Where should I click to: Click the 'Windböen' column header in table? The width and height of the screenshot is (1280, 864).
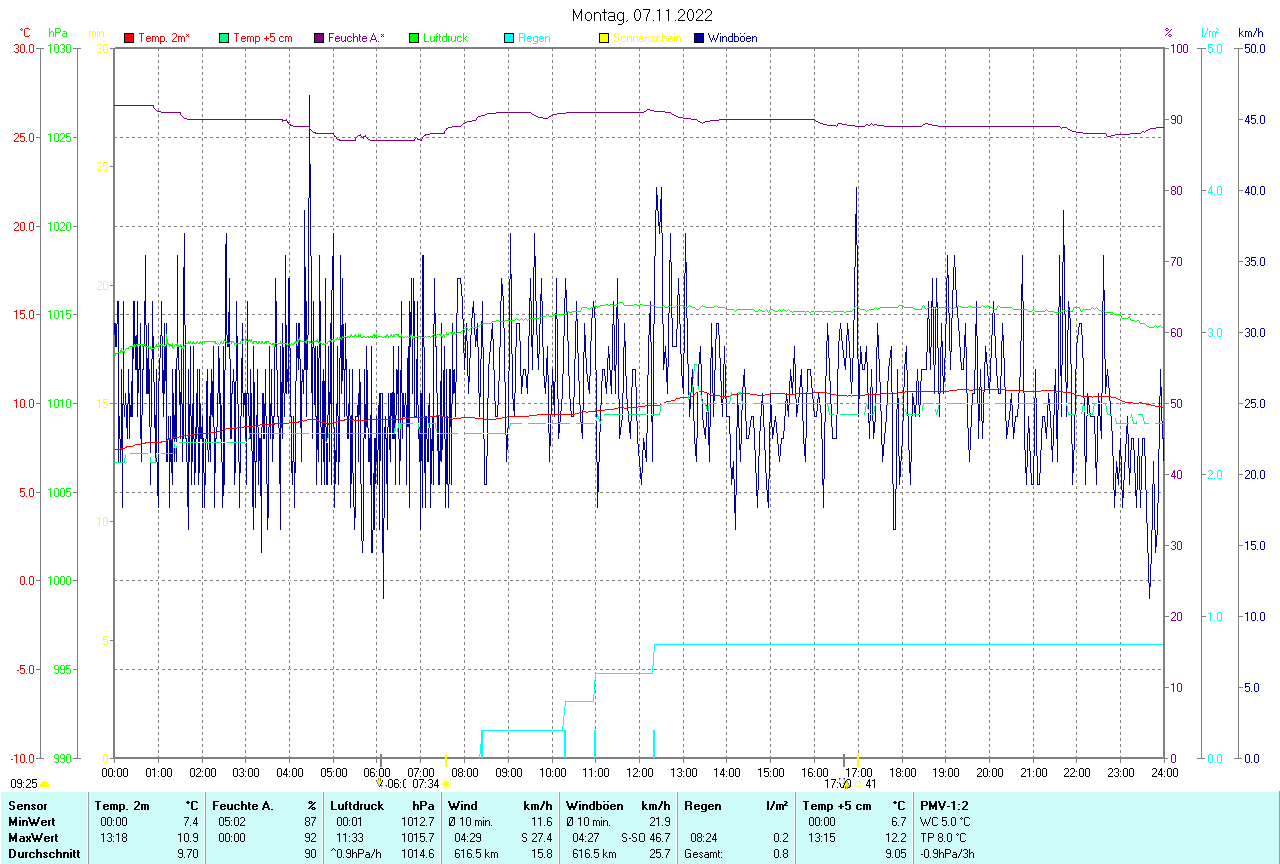595,805
